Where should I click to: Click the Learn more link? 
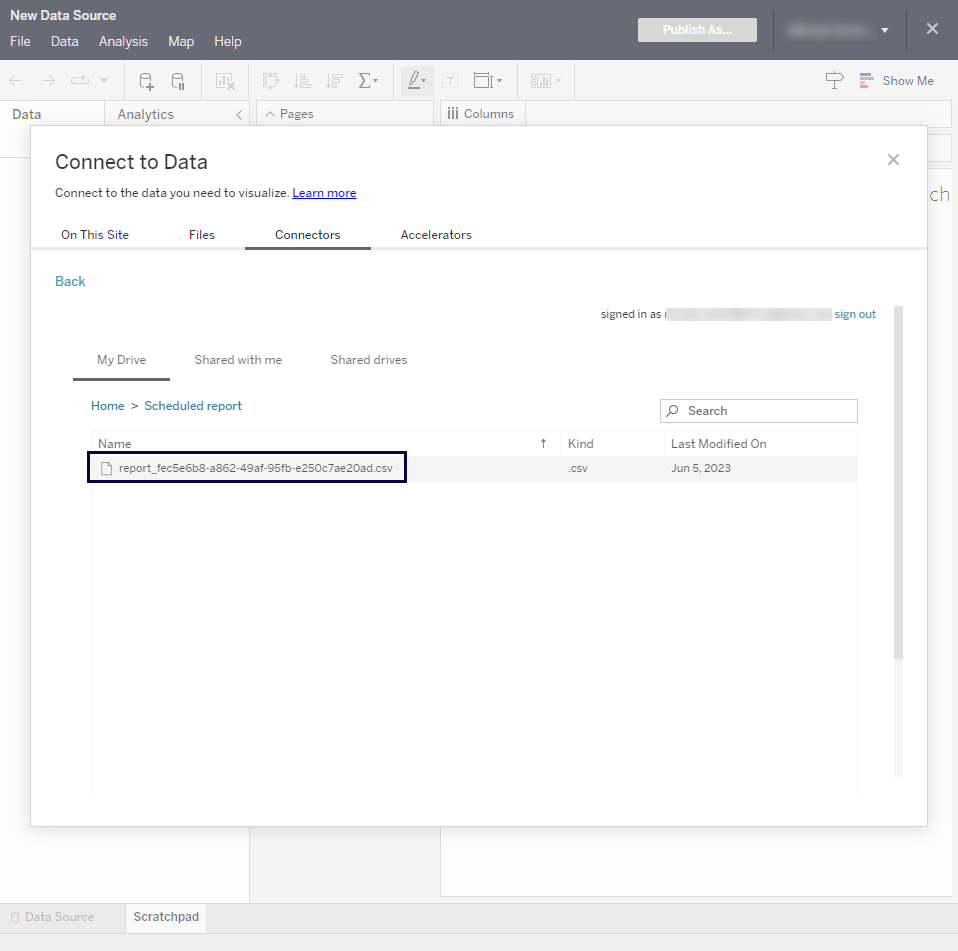pos(324,193)
